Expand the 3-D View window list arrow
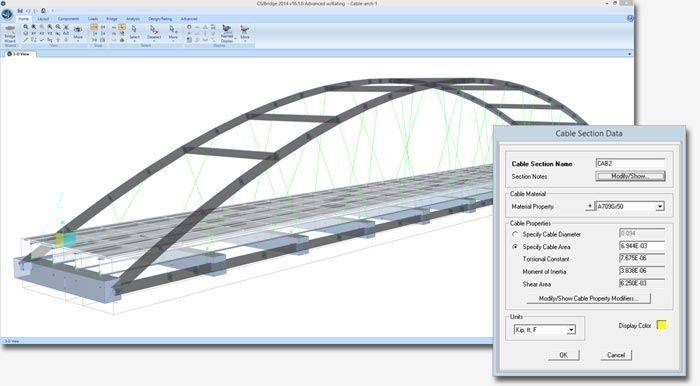Screen dimensions: 700x386 coord(629,54)
